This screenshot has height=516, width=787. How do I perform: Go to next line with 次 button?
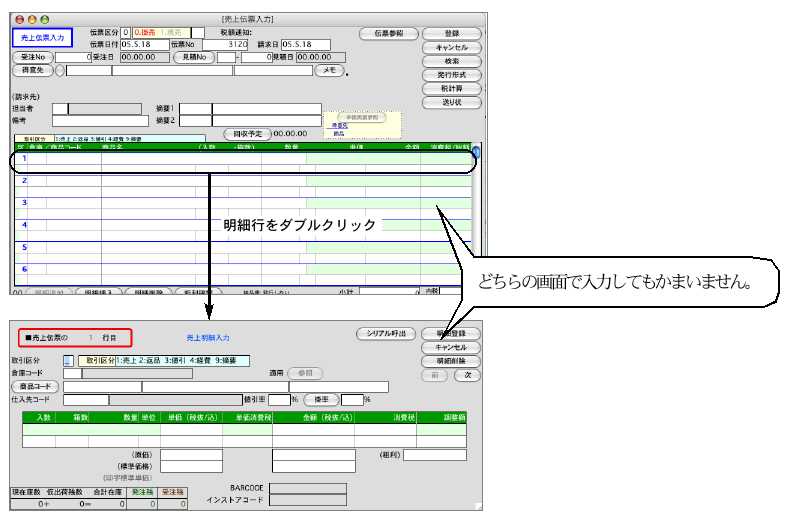pos(467,375)
